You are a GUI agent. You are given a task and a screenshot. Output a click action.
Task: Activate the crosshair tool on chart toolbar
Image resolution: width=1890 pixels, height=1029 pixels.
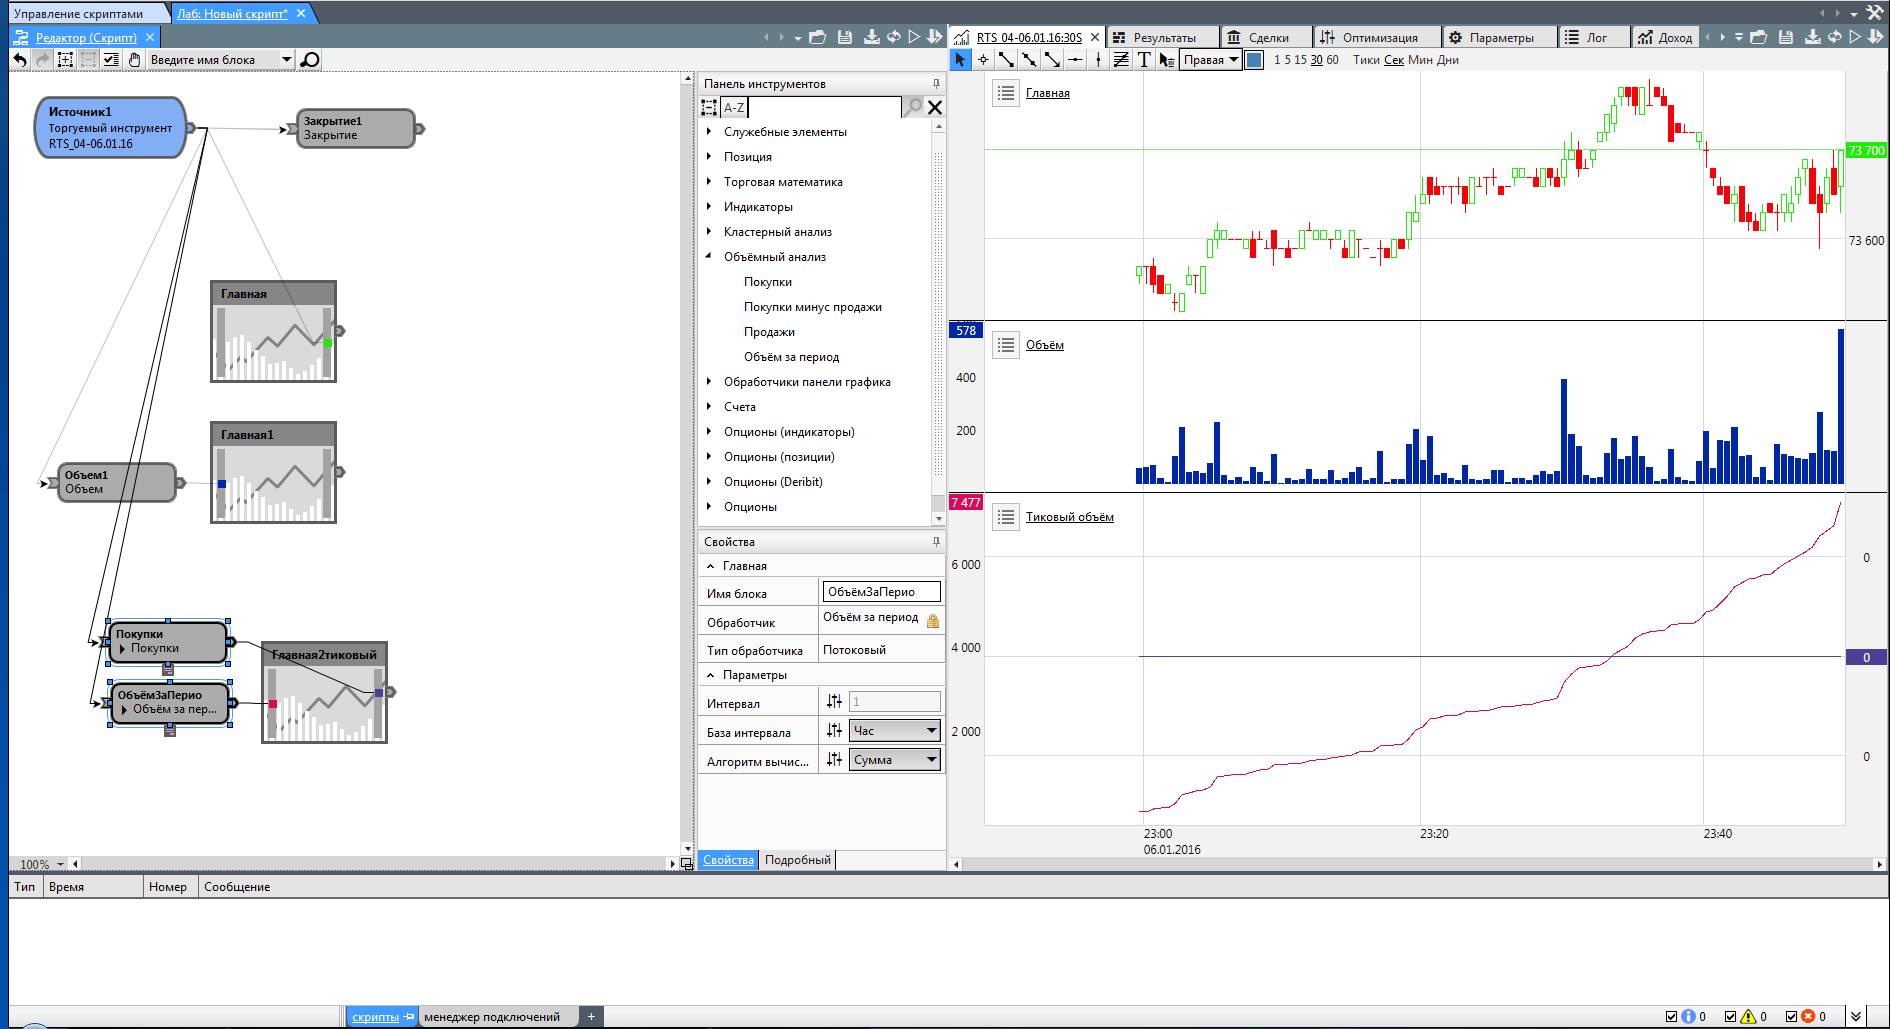(983, 60)
